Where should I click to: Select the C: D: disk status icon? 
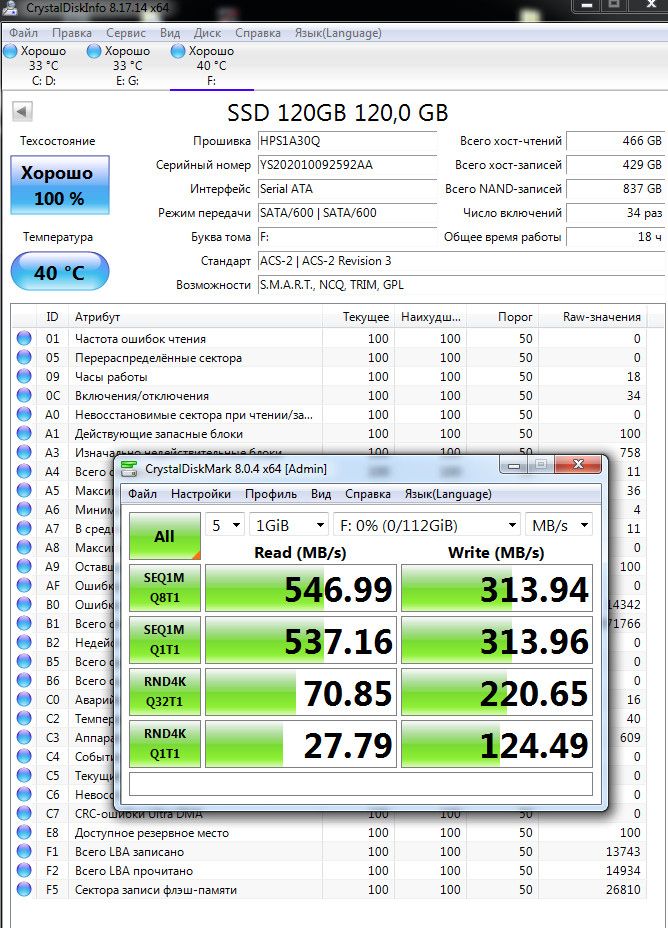coord(10,51)
